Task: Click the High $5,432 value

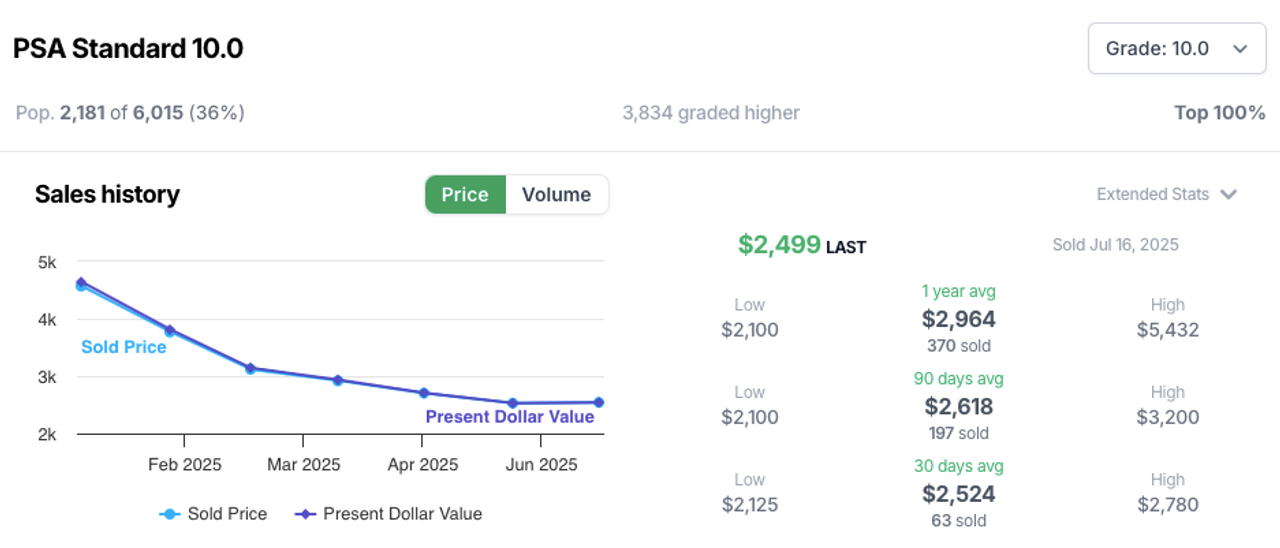Action: [x=1168, y=330]
